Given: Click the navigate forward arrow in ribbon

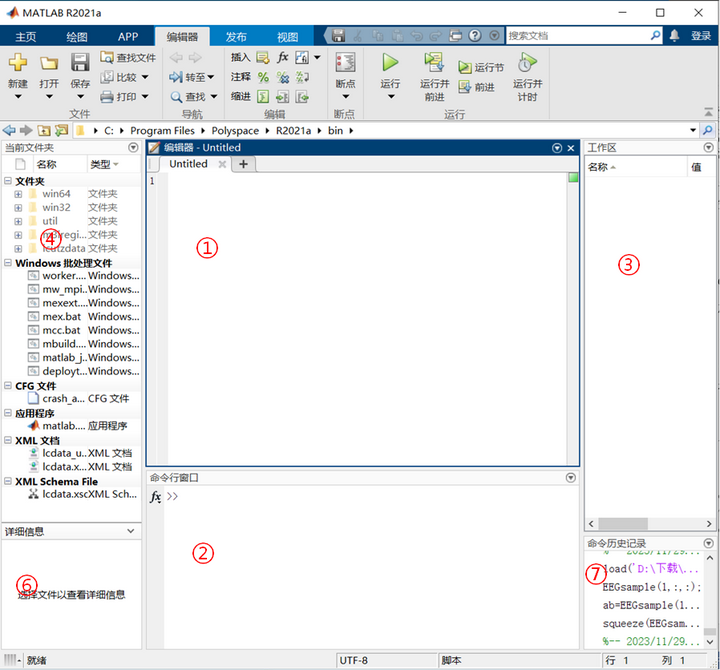Looking at the screenshot, I should [x=195, y=57].
